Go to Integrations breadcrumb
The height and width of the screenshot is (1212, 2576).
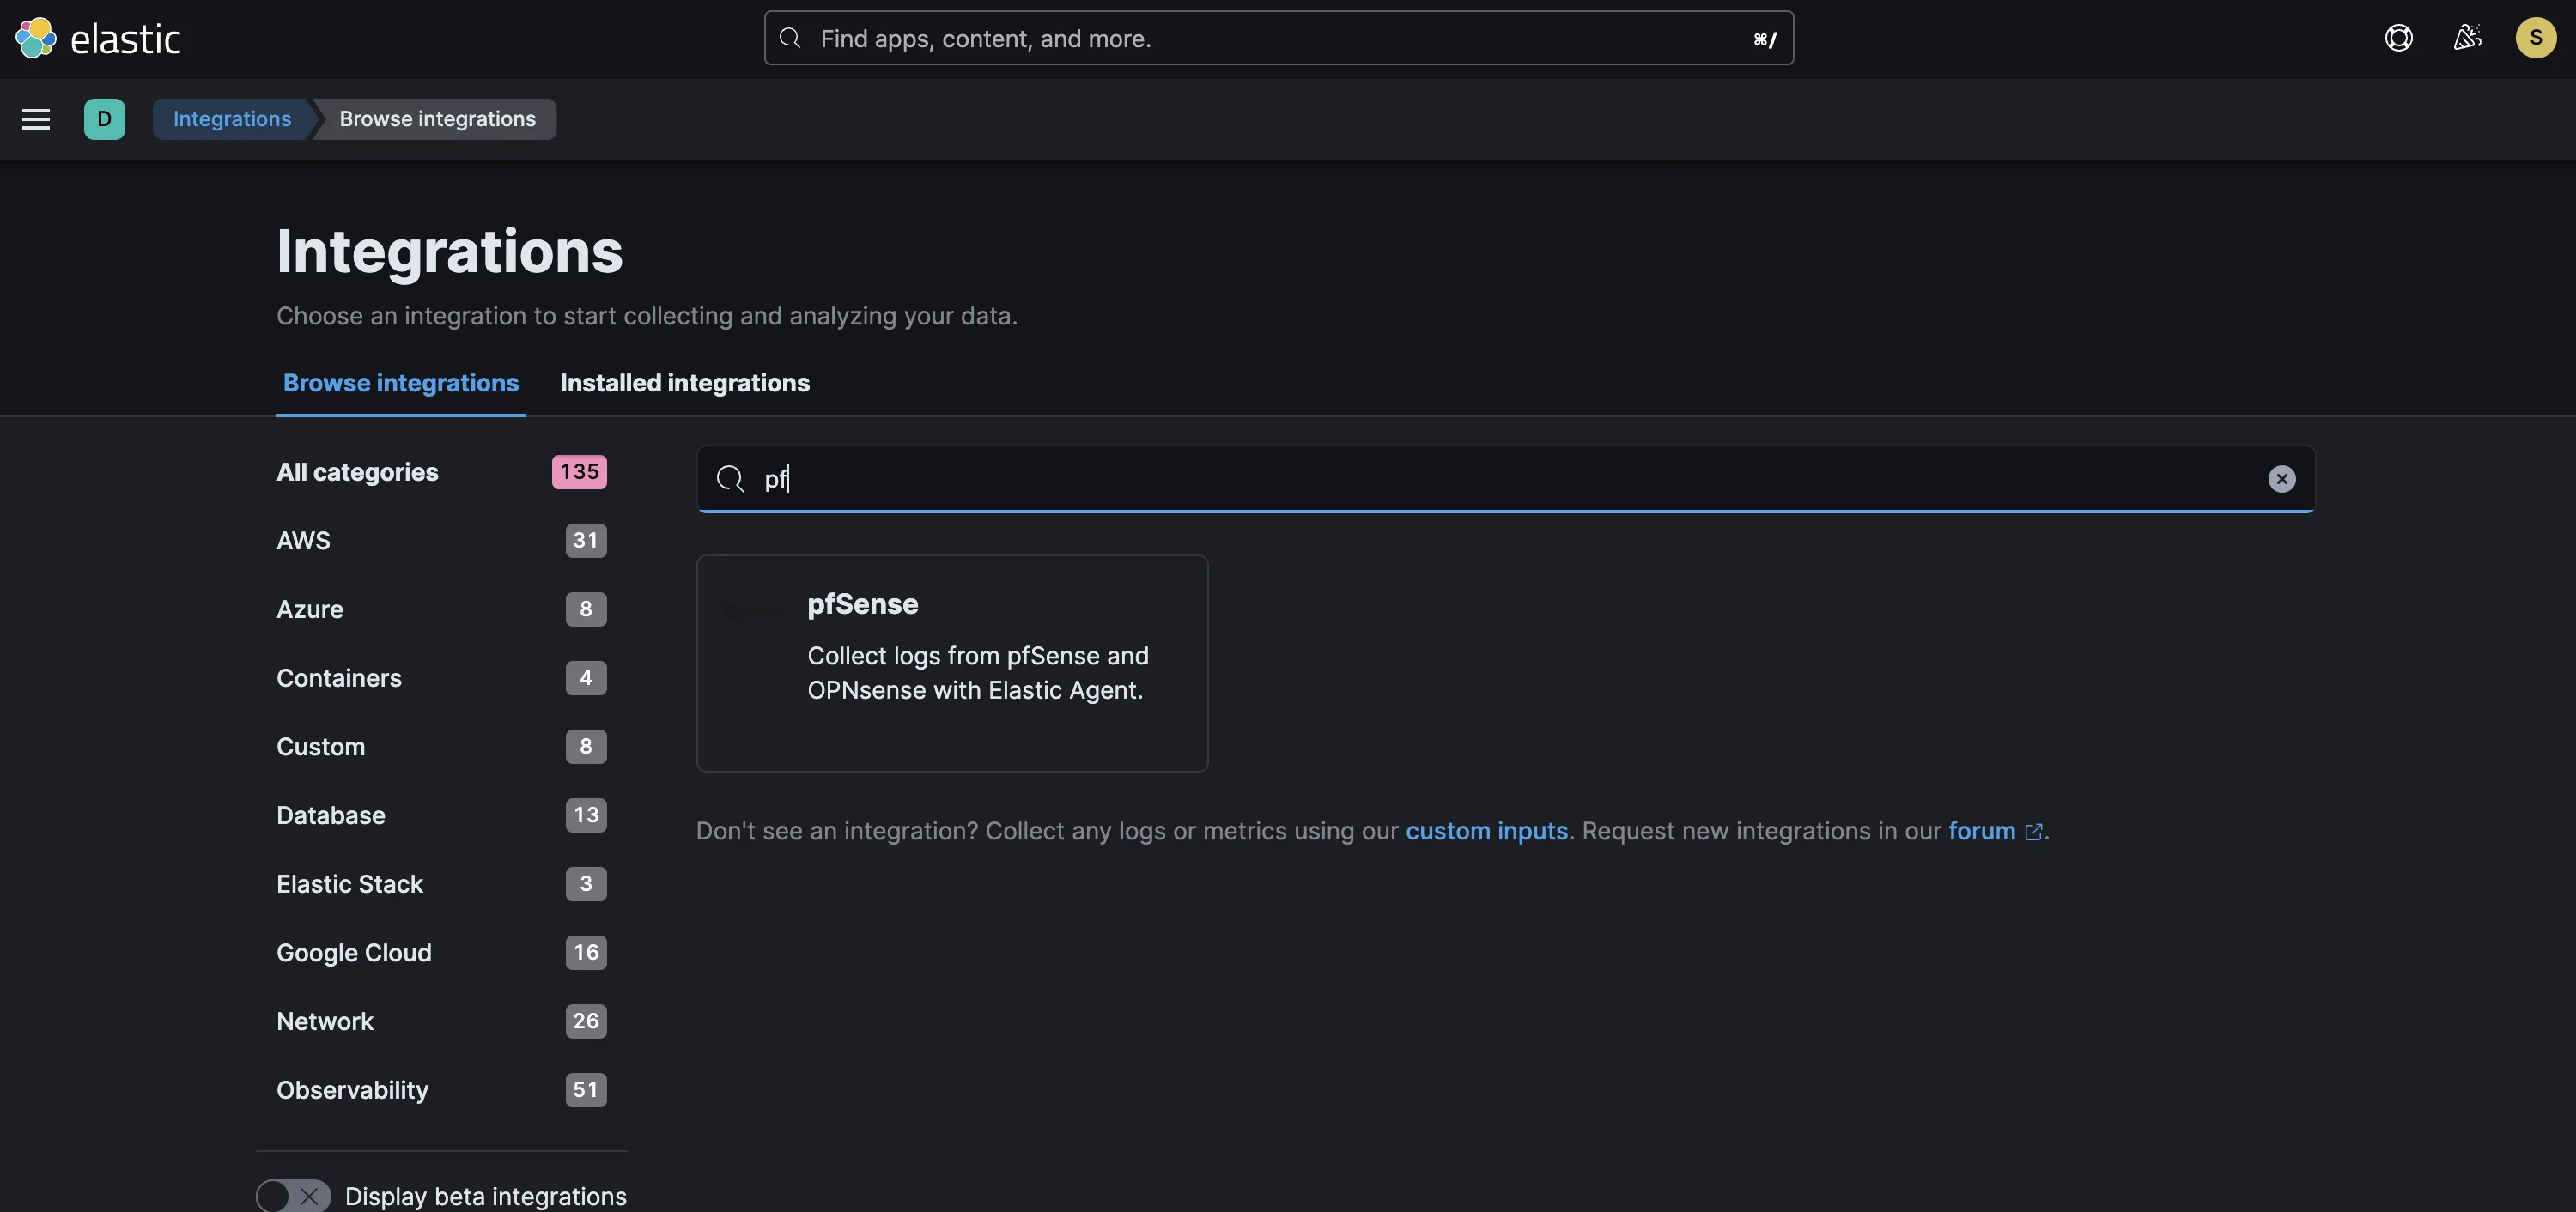232,119
